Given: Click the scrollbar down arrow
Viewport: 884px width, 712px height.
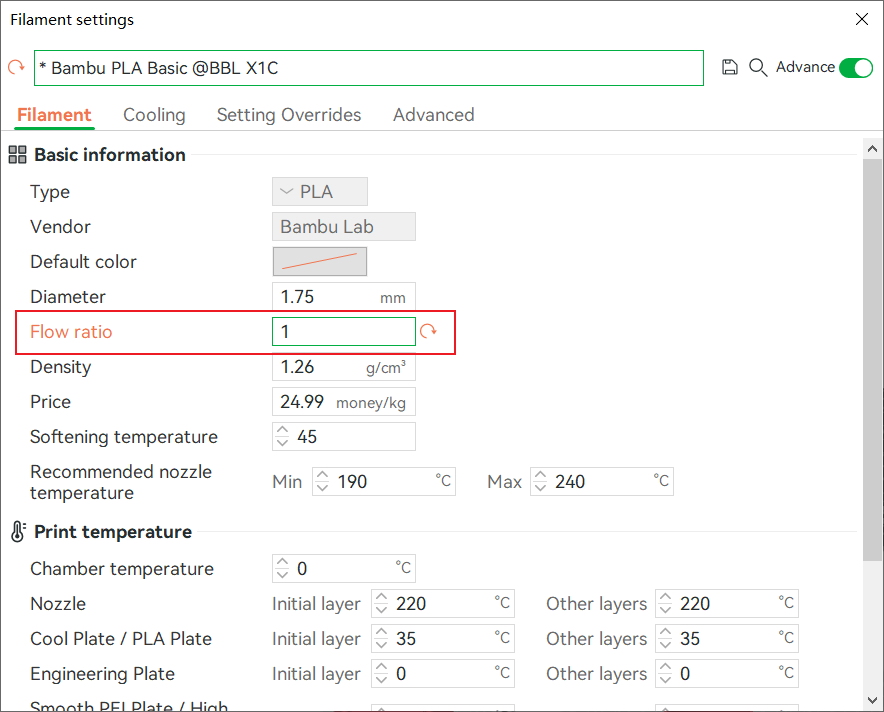Looking at the screenshot, I should [x=873, y=701].
